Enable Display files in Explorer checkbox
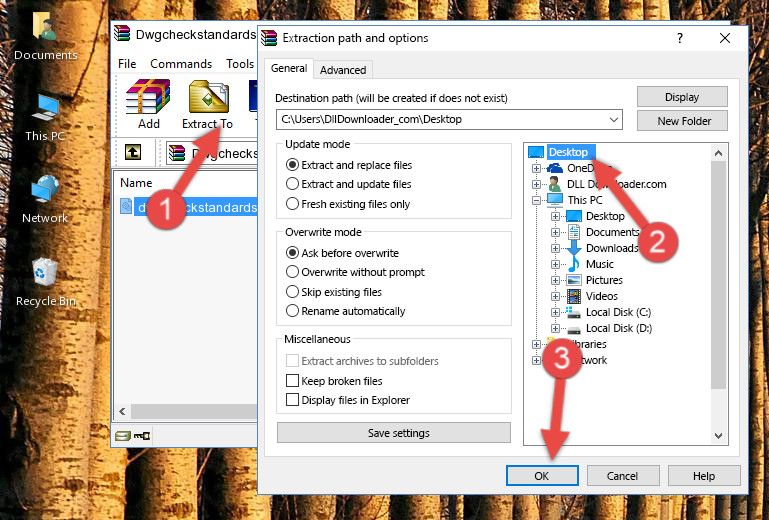769x520 pixels. point(292,400)
